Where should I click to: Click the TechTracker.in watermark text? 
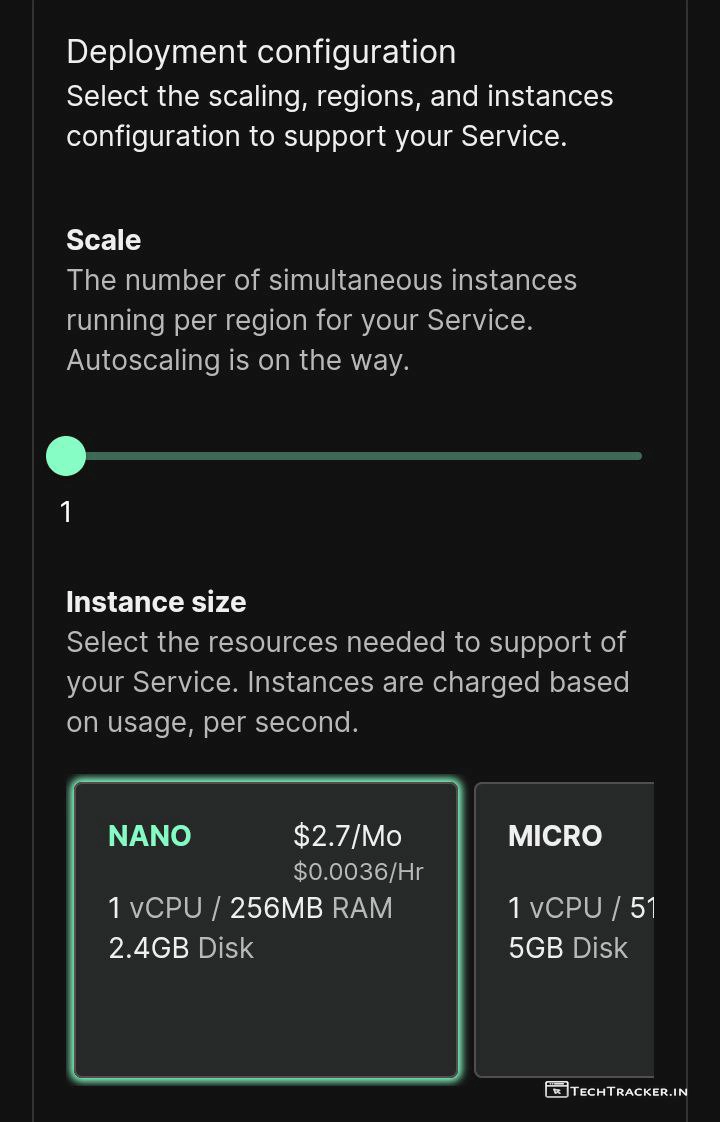point(629,1091)
